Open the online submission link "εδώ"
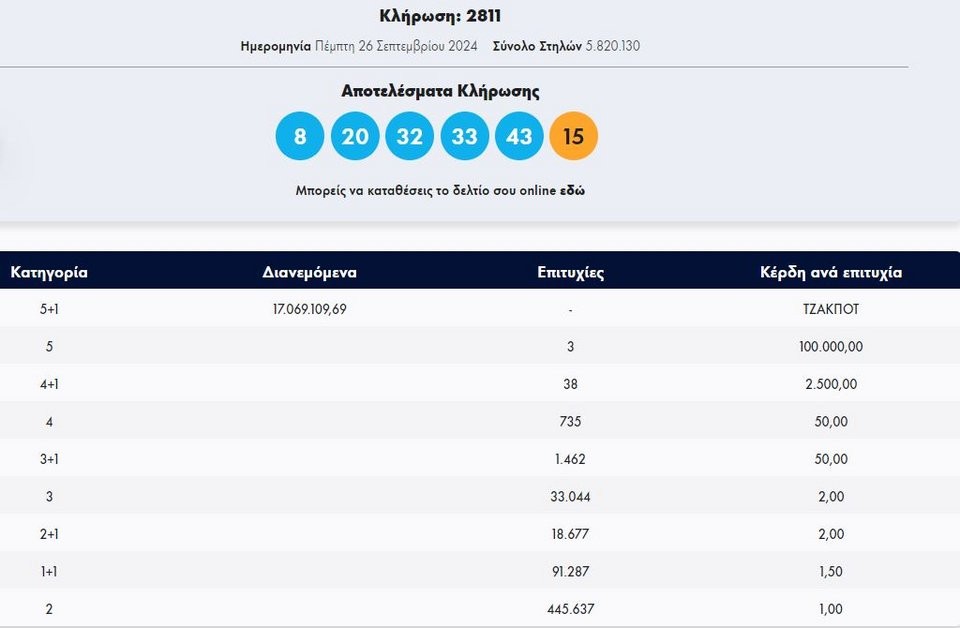The width and height of the screenshot is (960, 628). pyautogui.click(x=572, y=190)
